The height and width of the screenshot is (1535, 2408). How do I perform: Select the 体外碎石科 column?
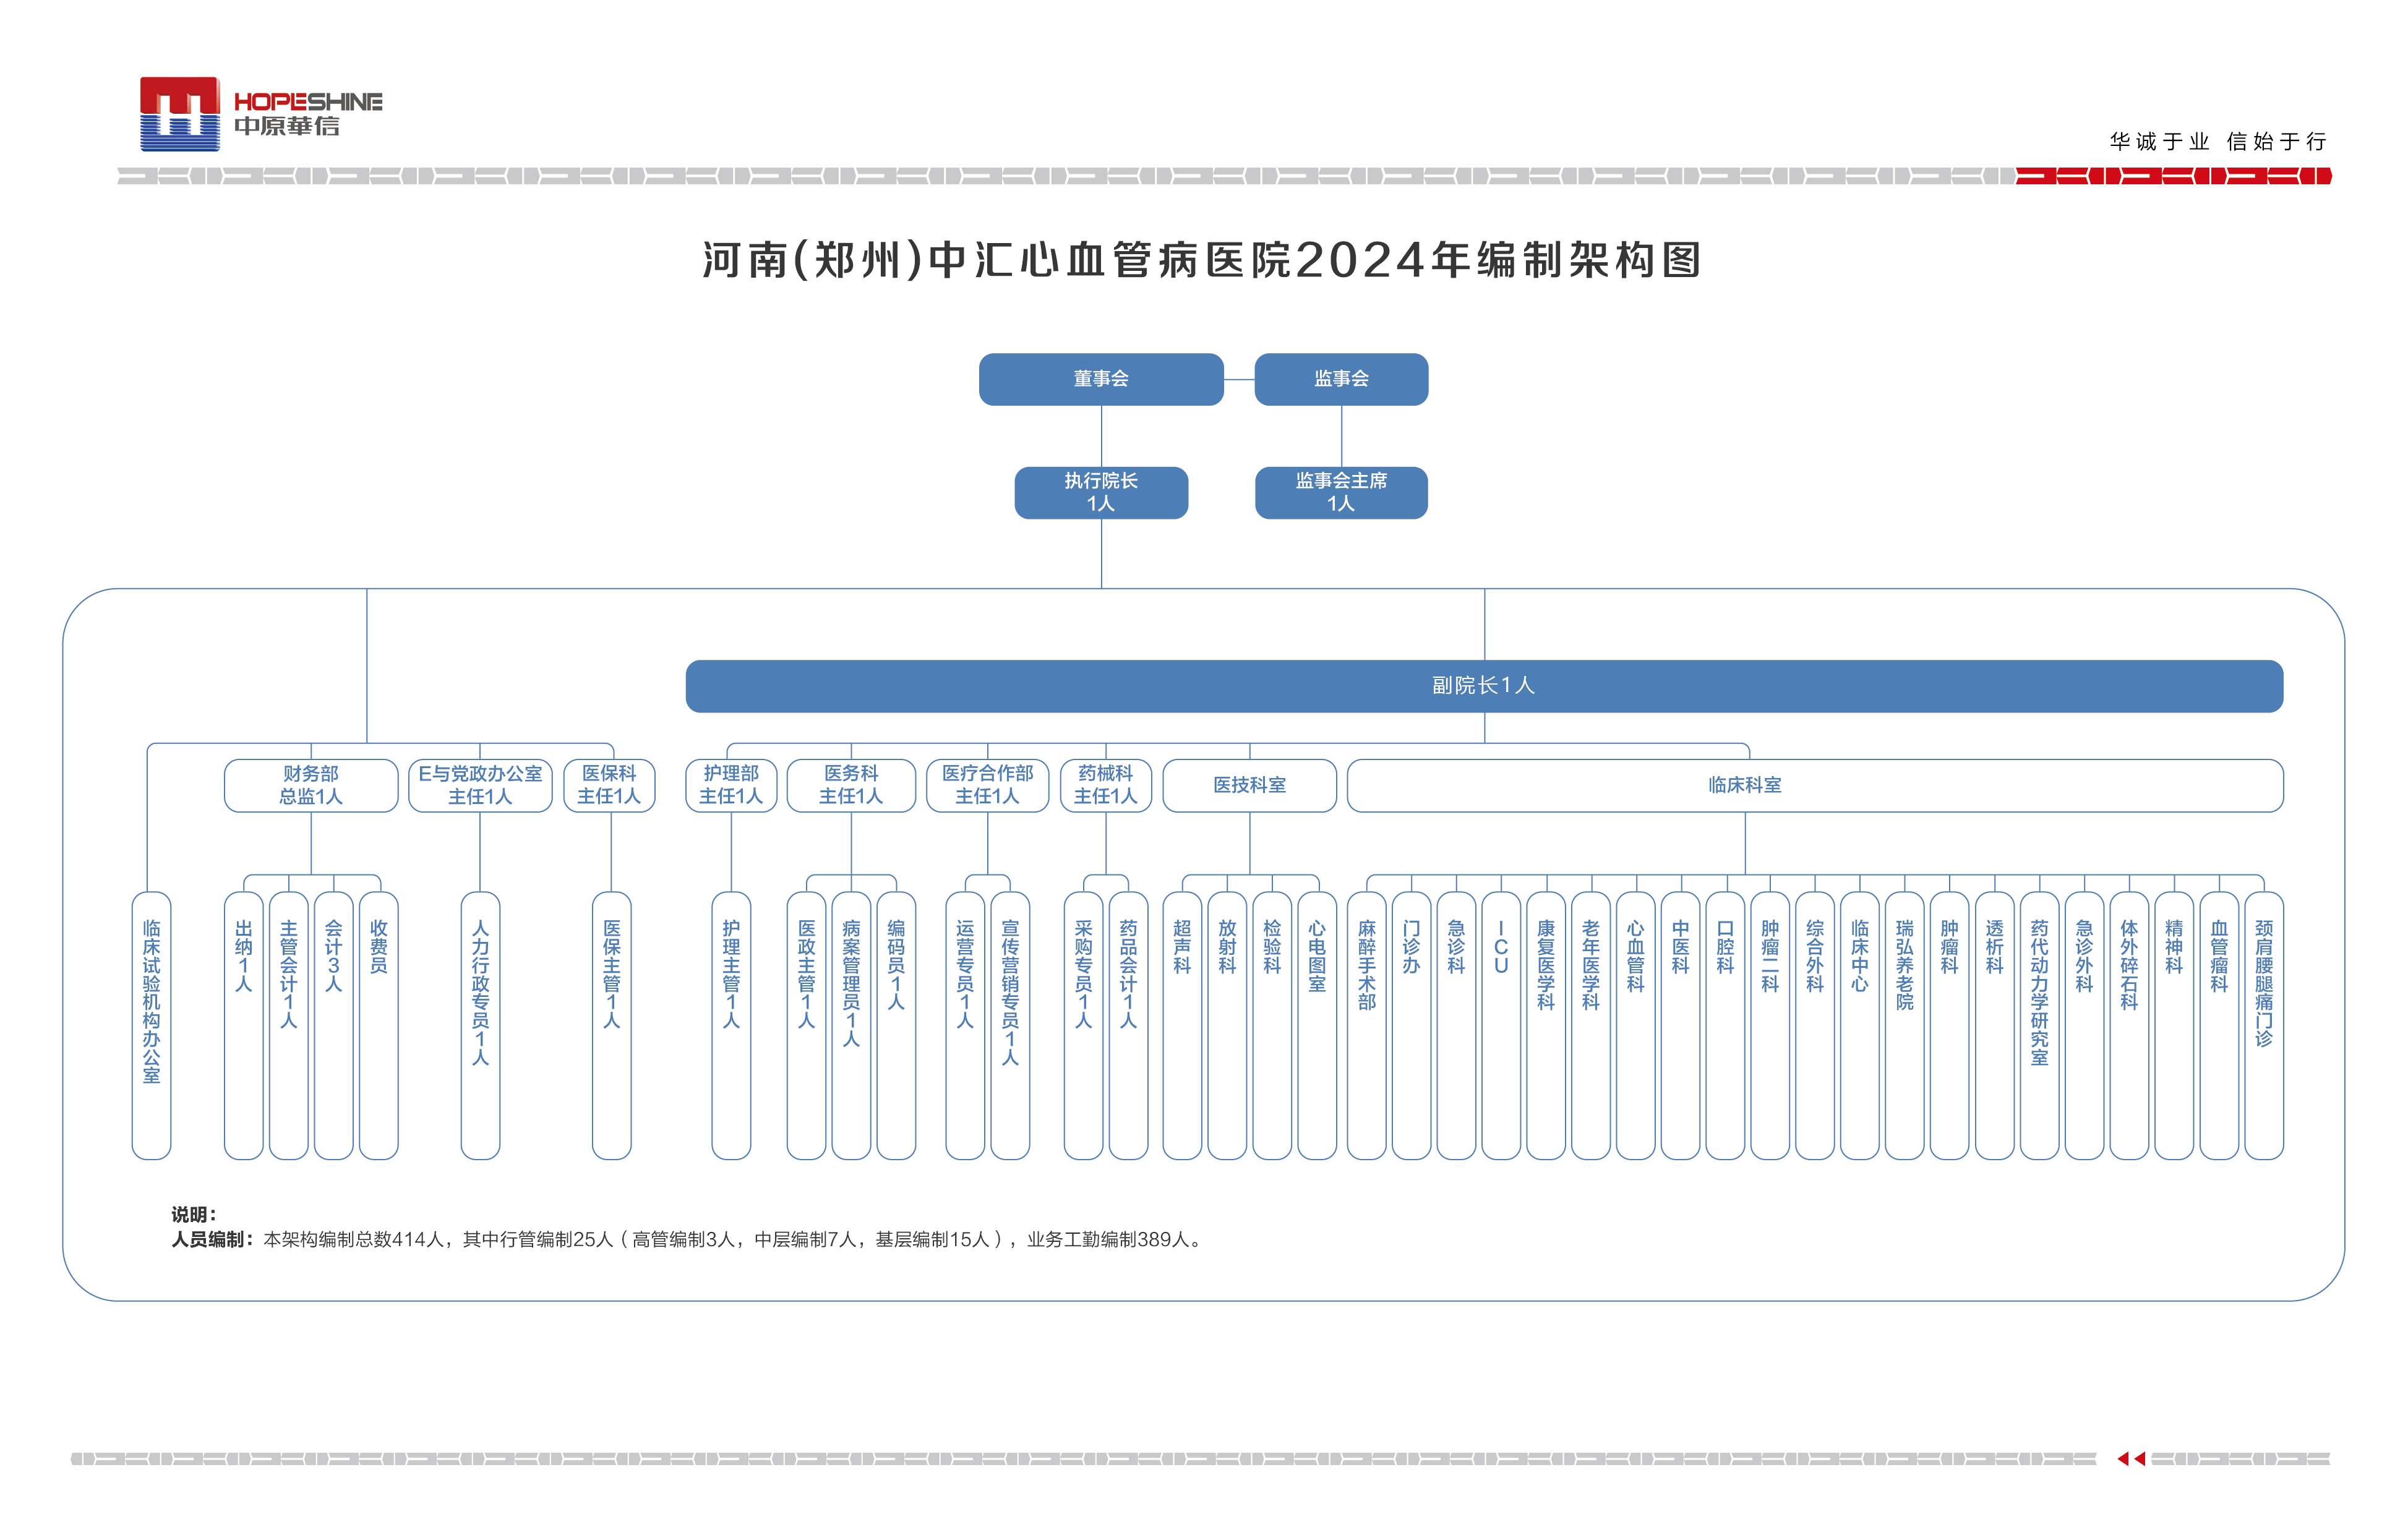pos(2129,1026)
